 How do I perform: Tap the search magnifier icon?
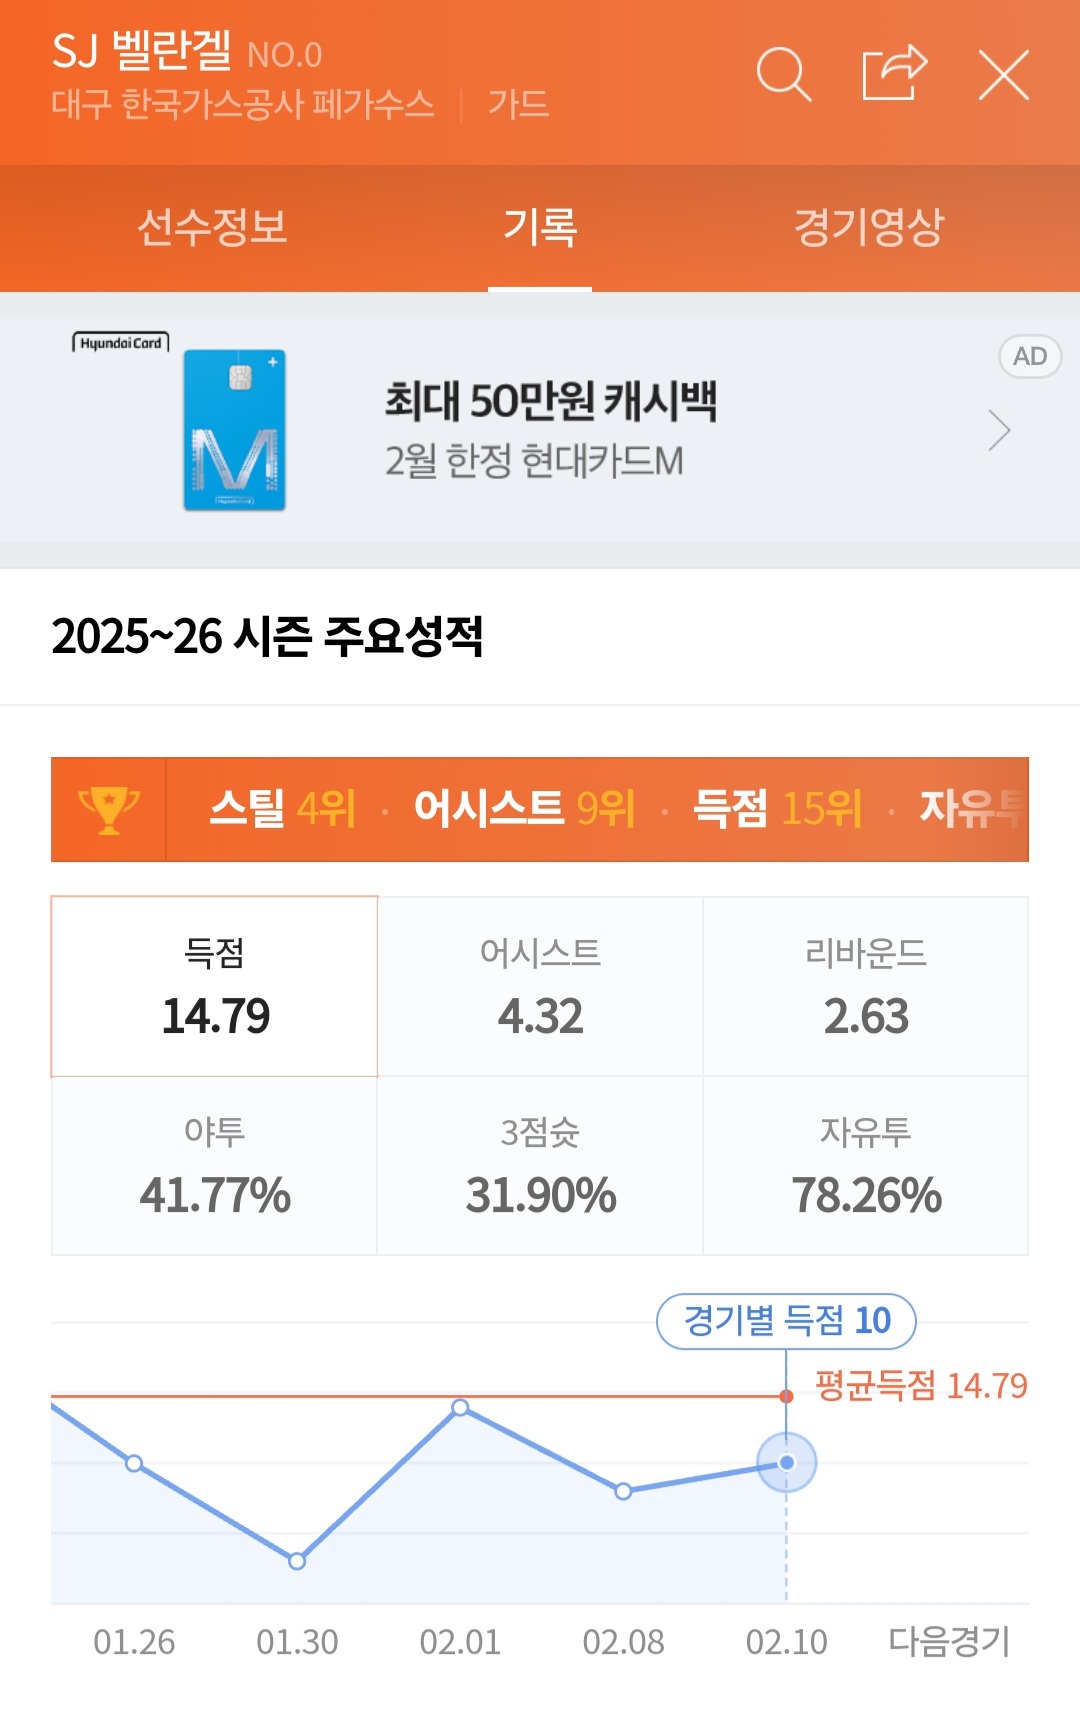coord(783,75)
